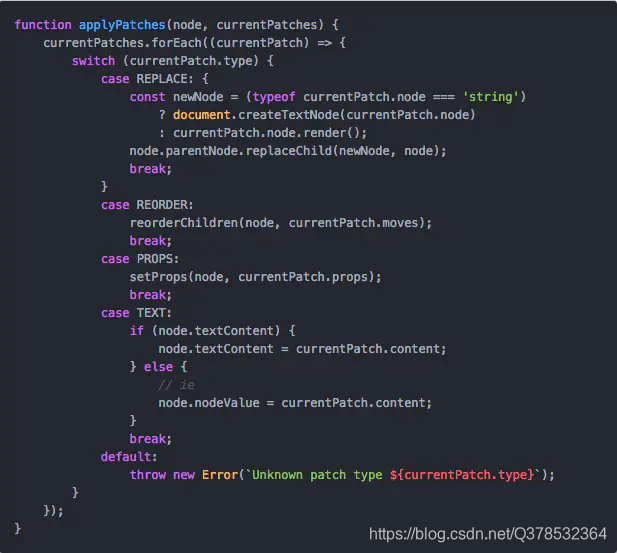Click the case TEXT: line
The width and height of the screenshot is (617, 553).
click(137, 313)
